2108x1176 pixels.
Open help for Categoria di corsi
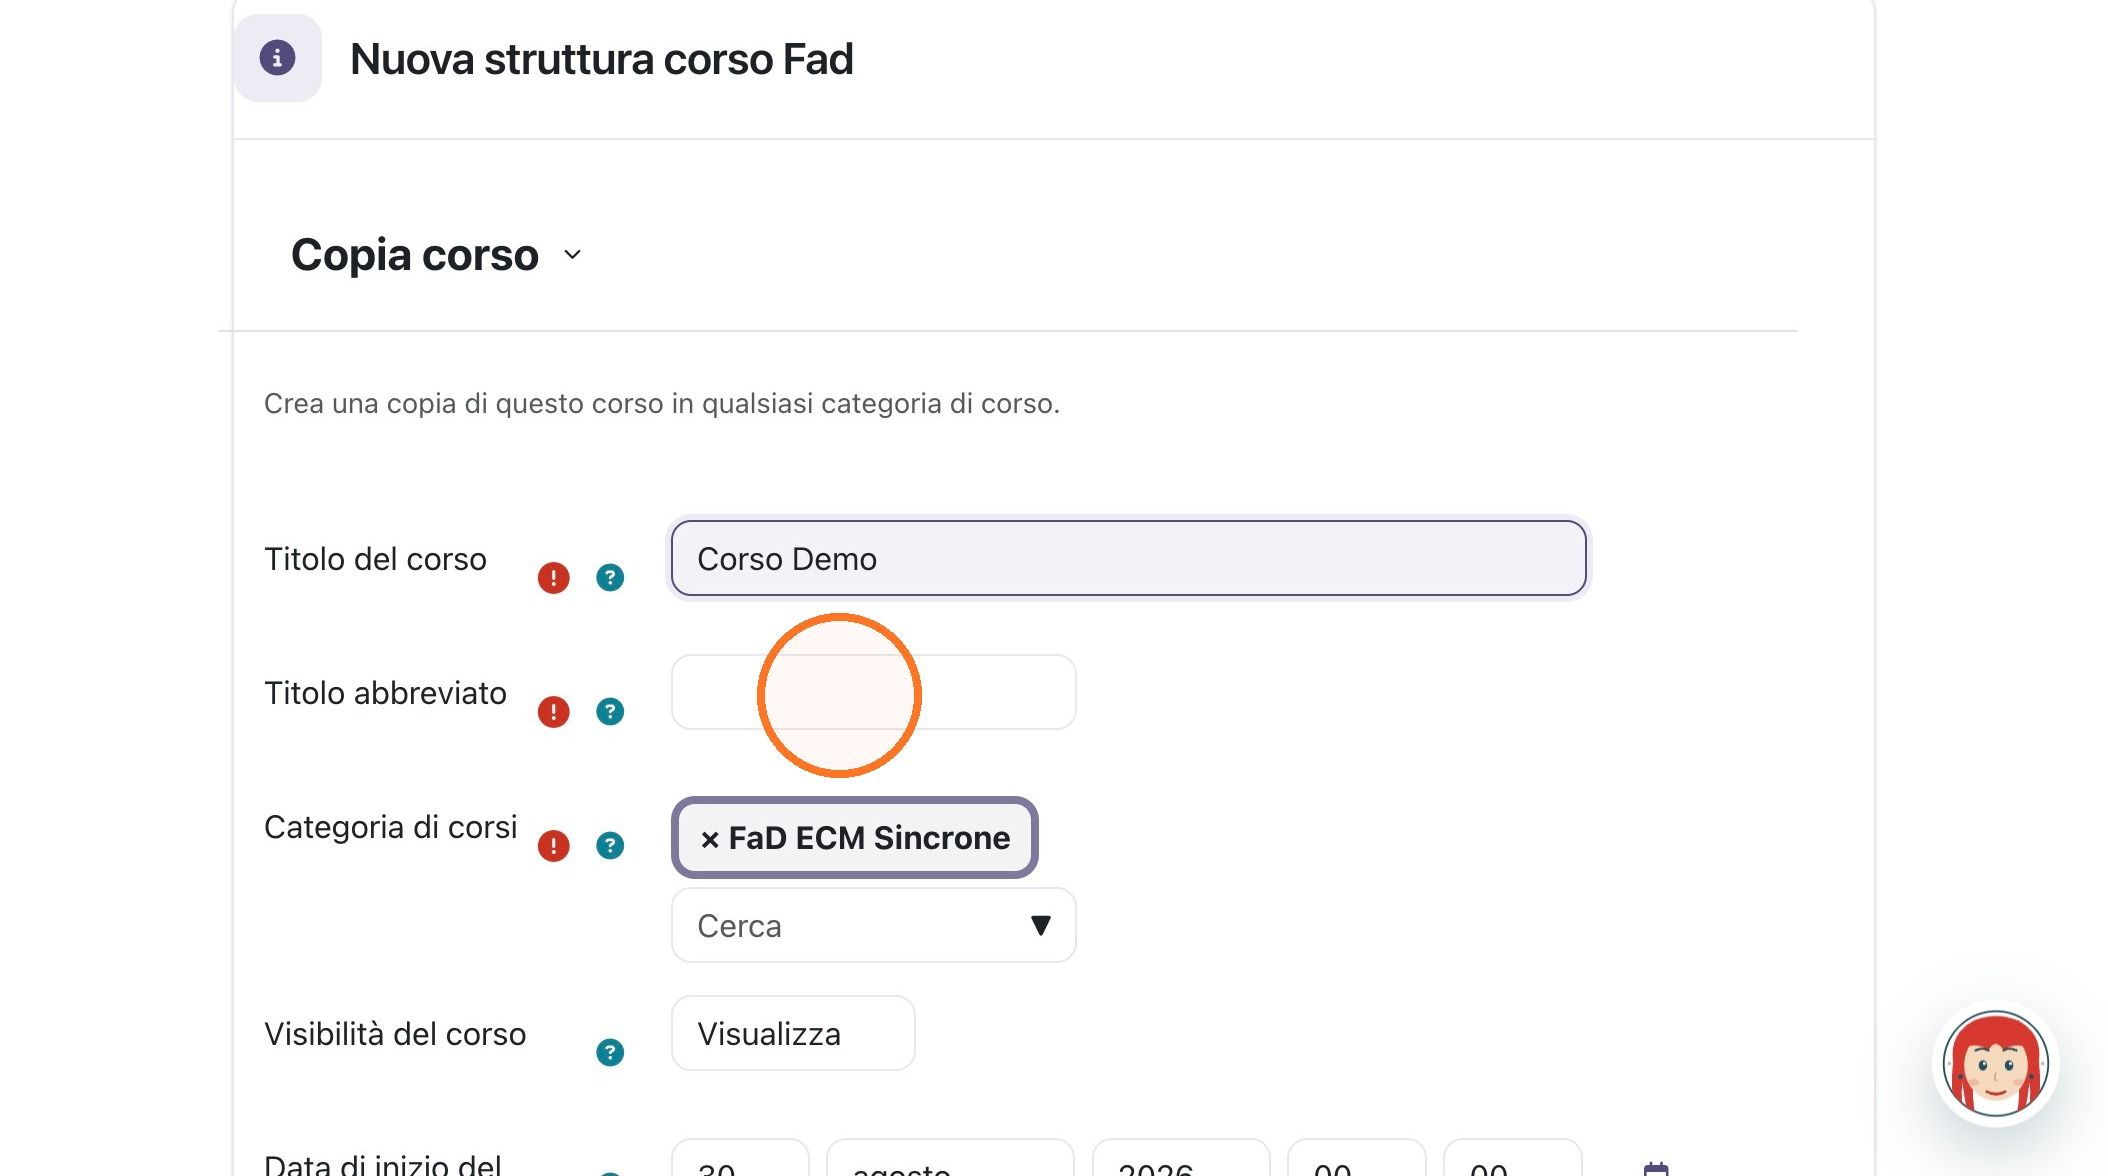pyautogui.click(x=610, y=845)
